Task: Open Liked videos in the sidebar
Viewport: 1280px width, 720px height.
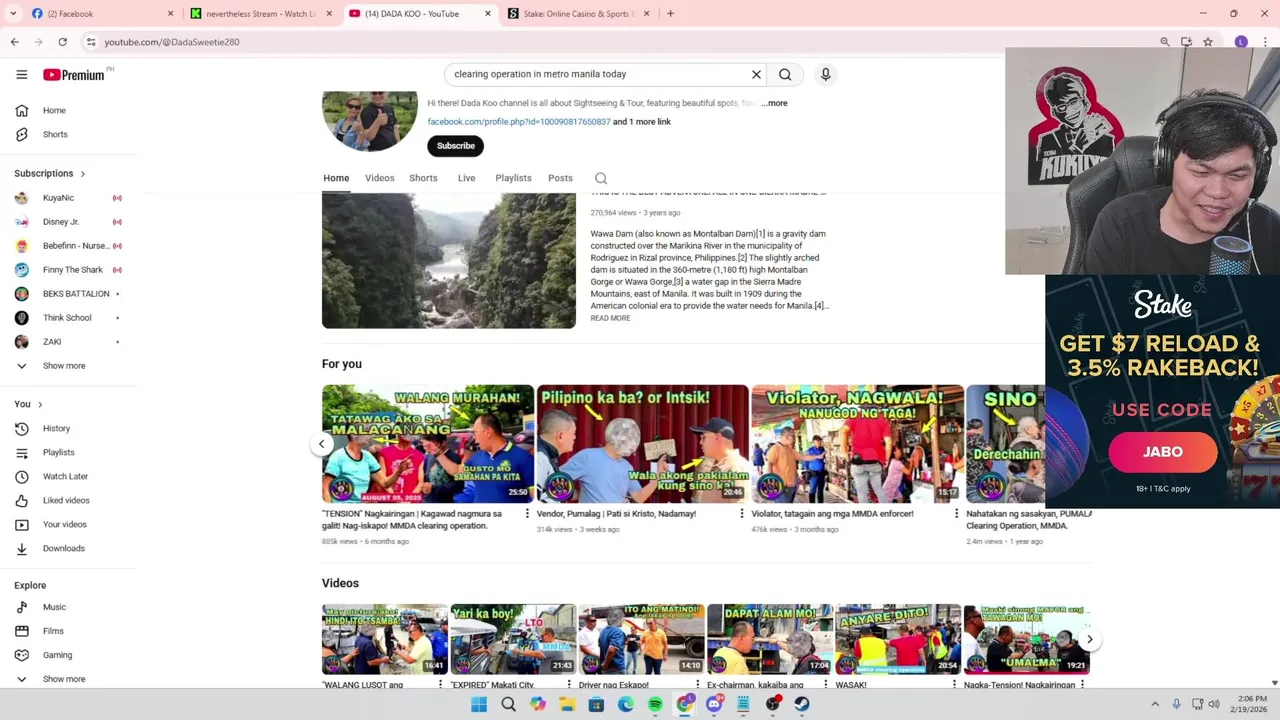Action: [68, 500]
